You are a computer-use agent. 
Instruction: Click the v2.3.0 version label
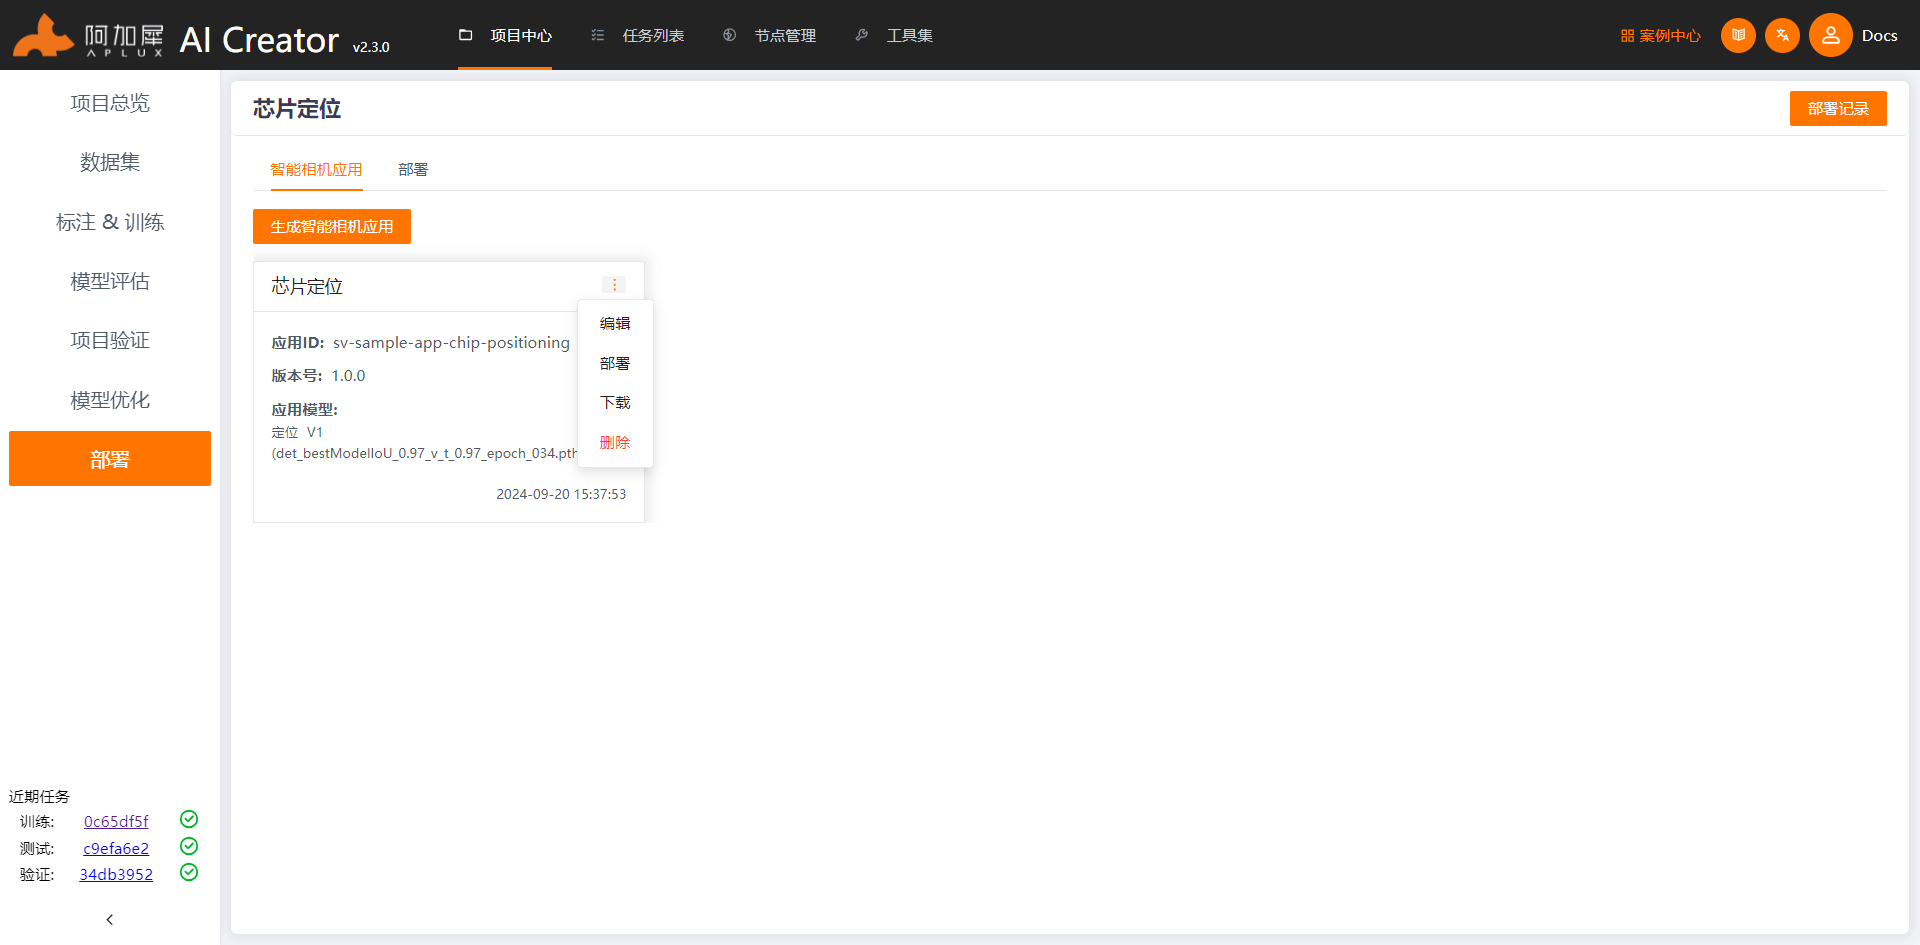coord(371,47)
